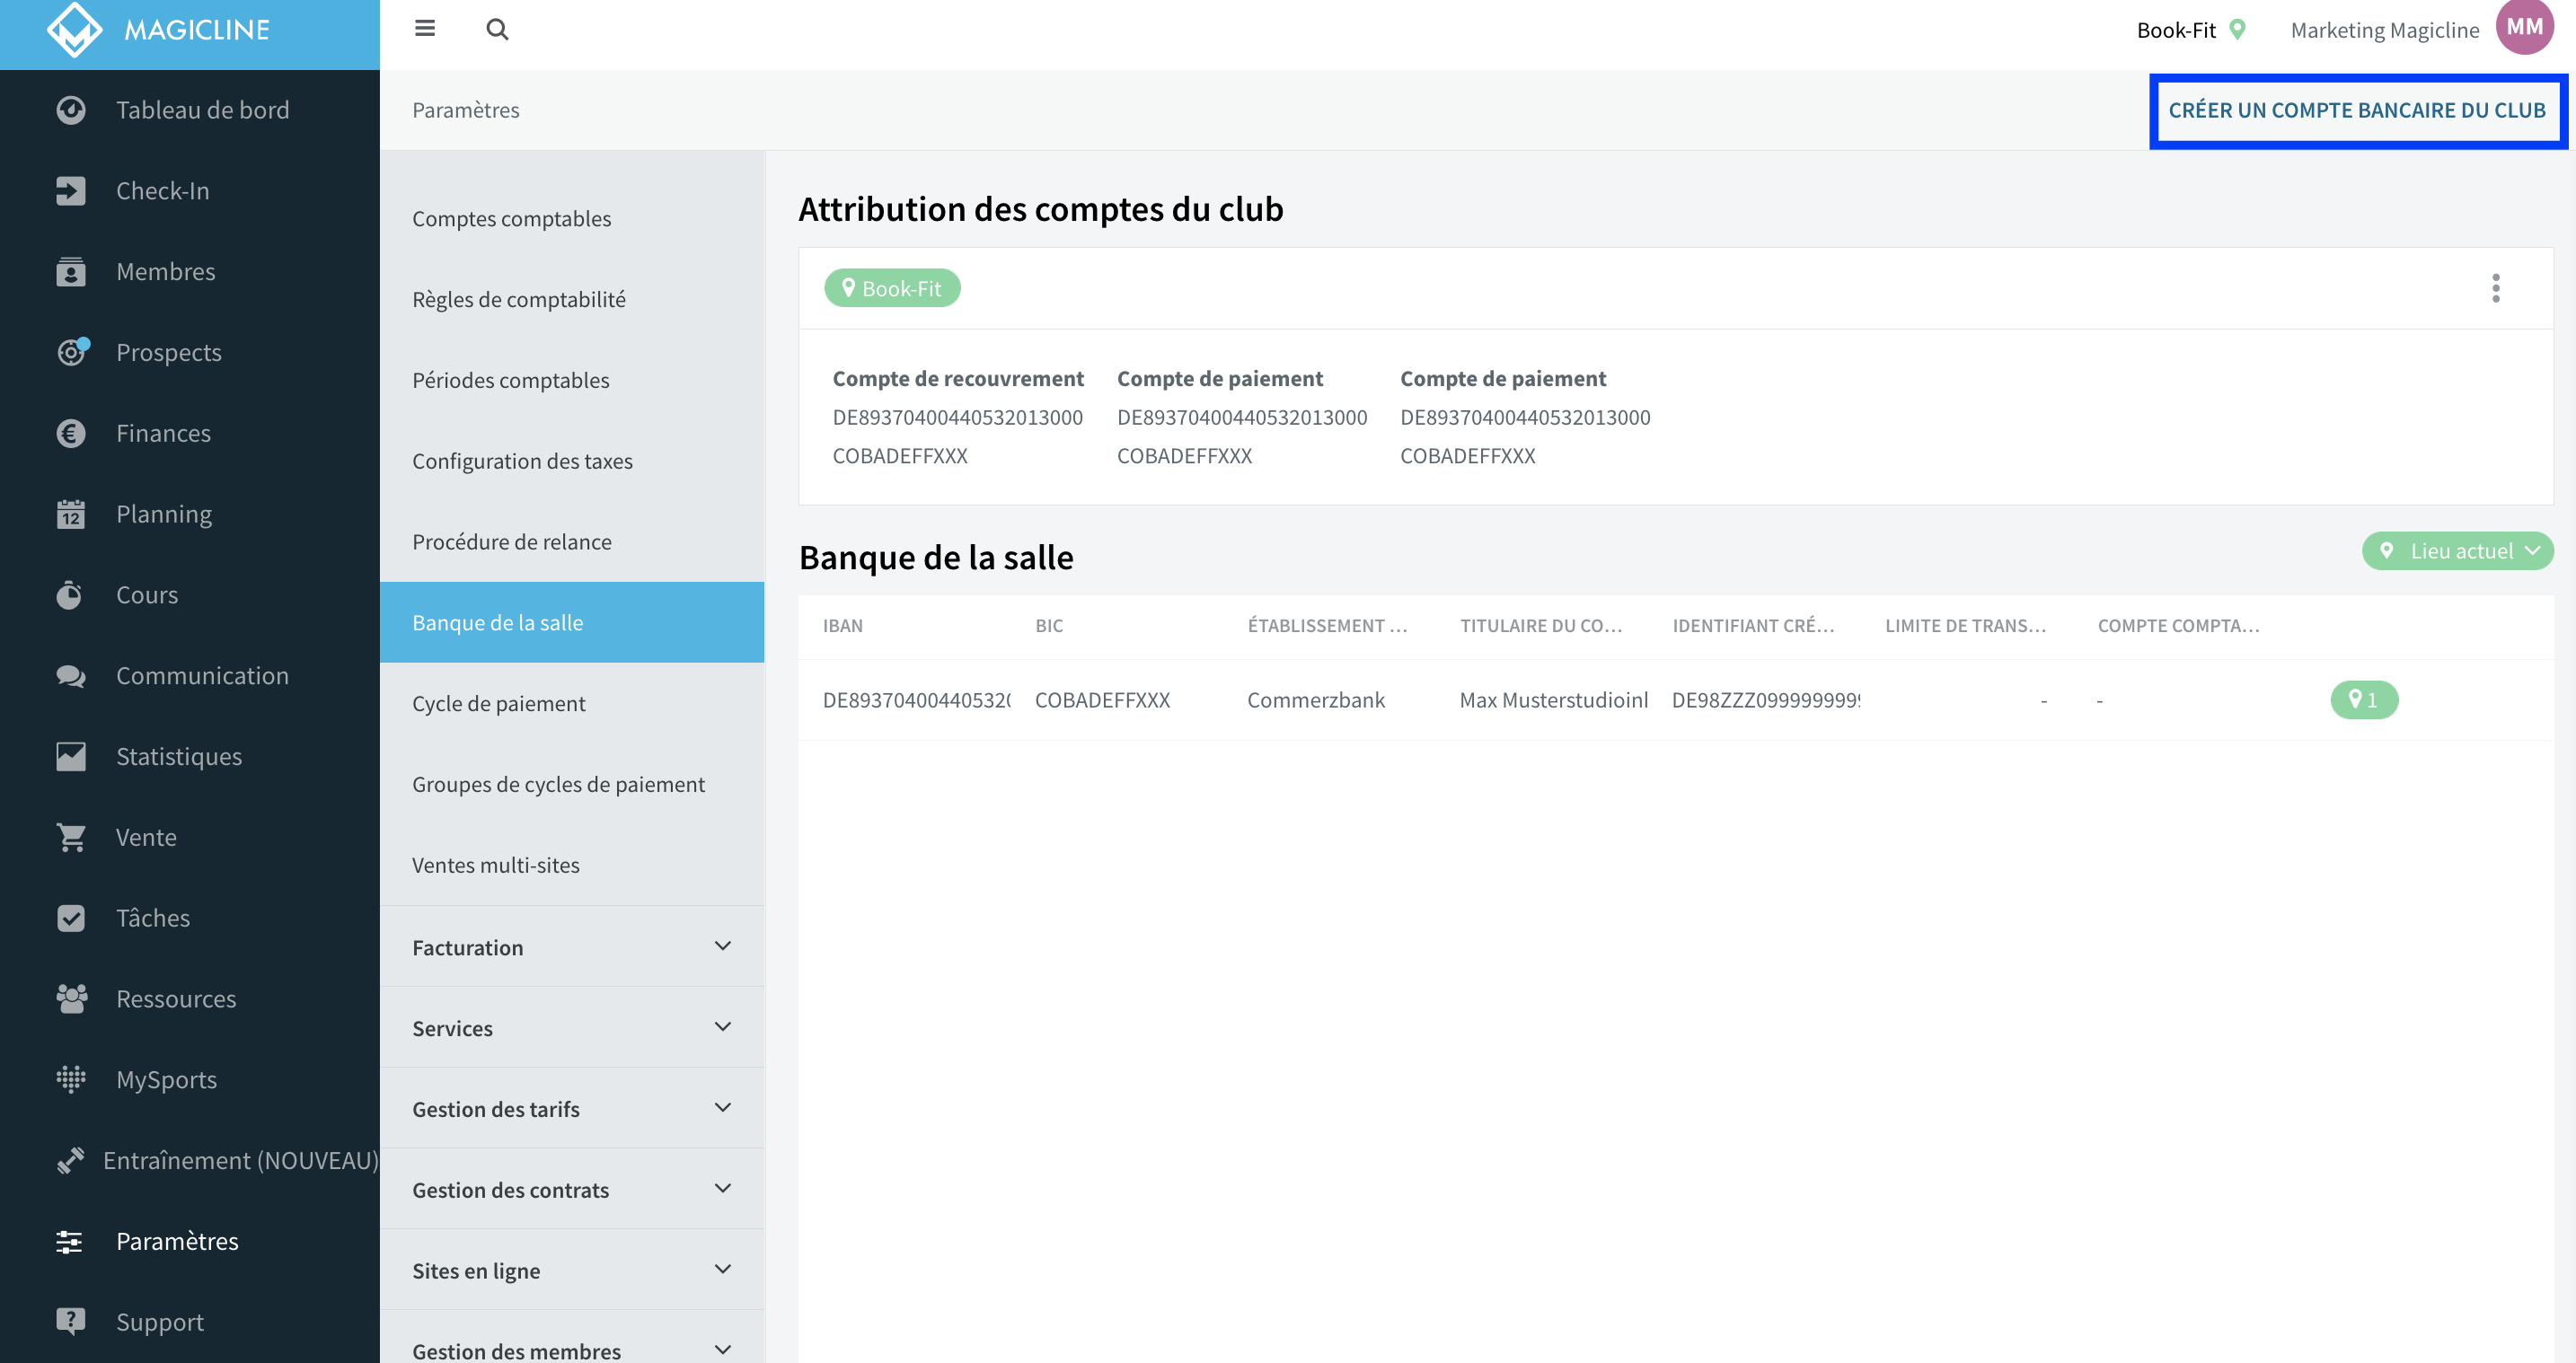Click the Vente shopping cart icon
The width and height of the screenshot is (2576, 1363).
click(71, 838)
